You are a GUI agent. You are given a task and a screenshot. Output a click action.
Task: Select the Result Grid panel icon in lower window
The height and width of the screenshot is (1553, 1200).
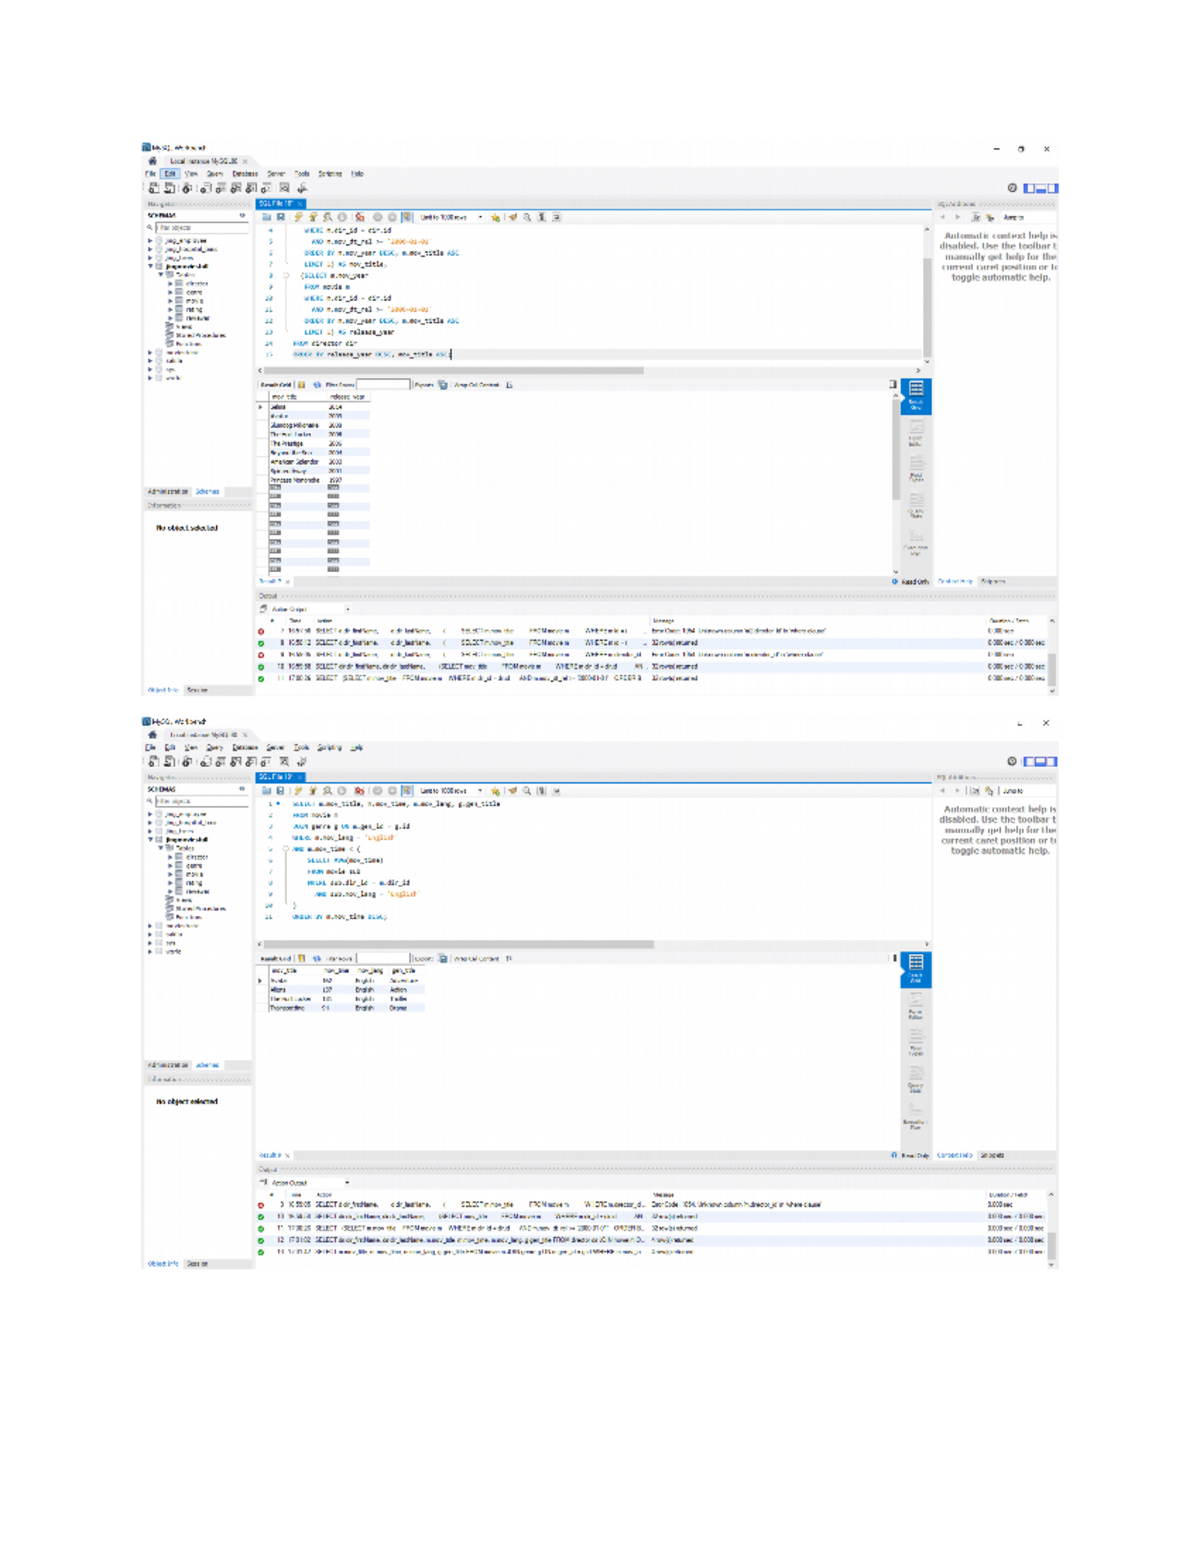pos(915,968)
